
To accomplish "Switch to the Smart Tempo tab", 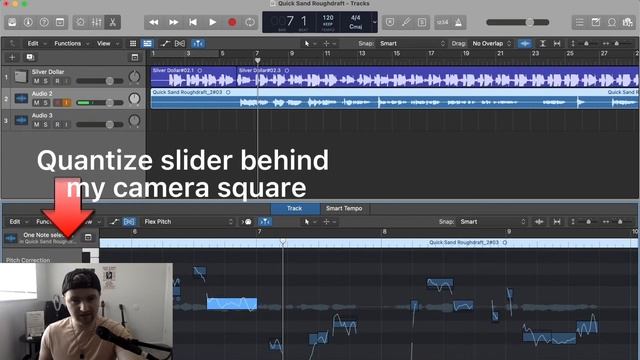I will (344, 209).
